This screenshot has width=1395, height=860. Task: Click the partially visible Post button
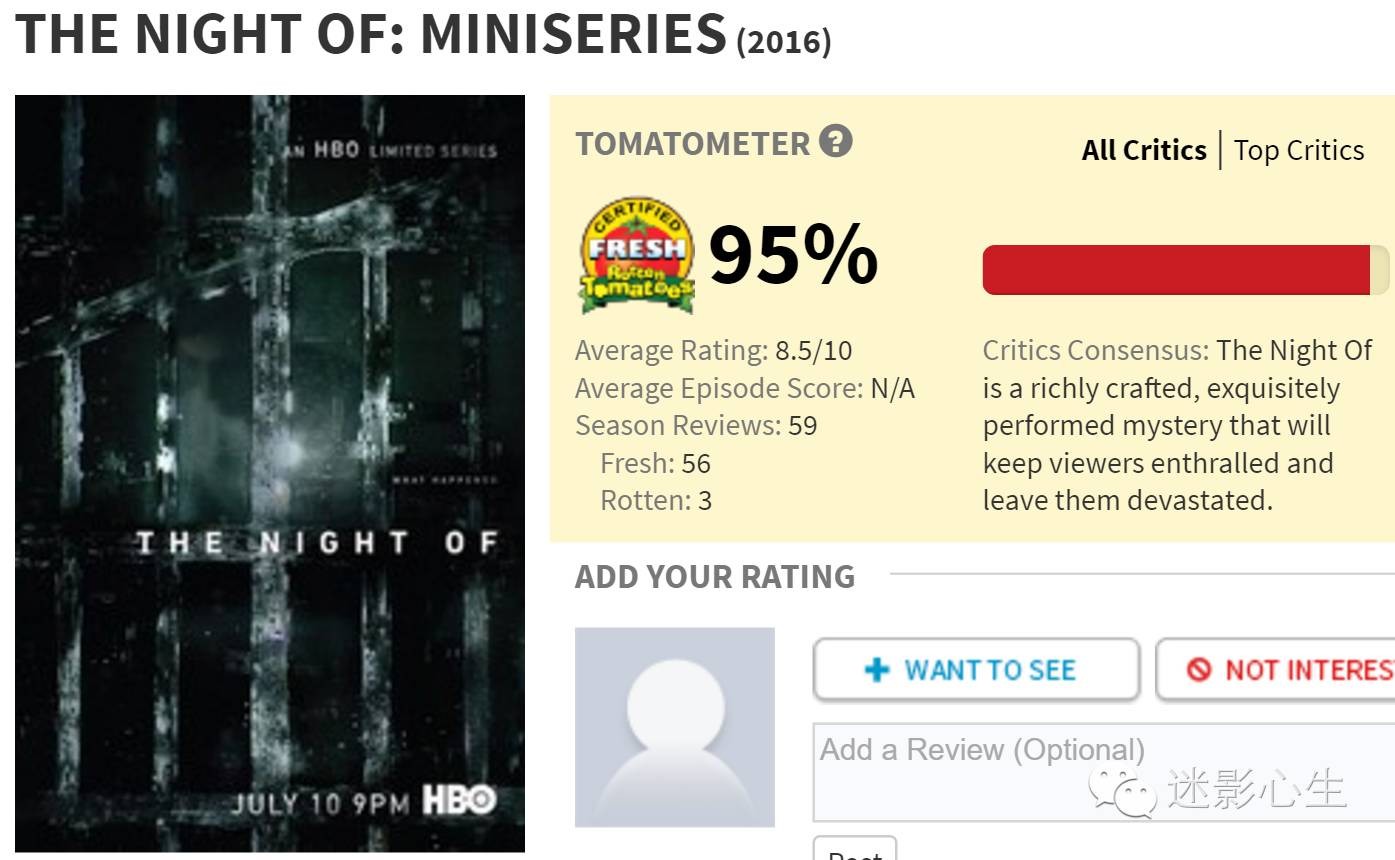pos(855,850)
